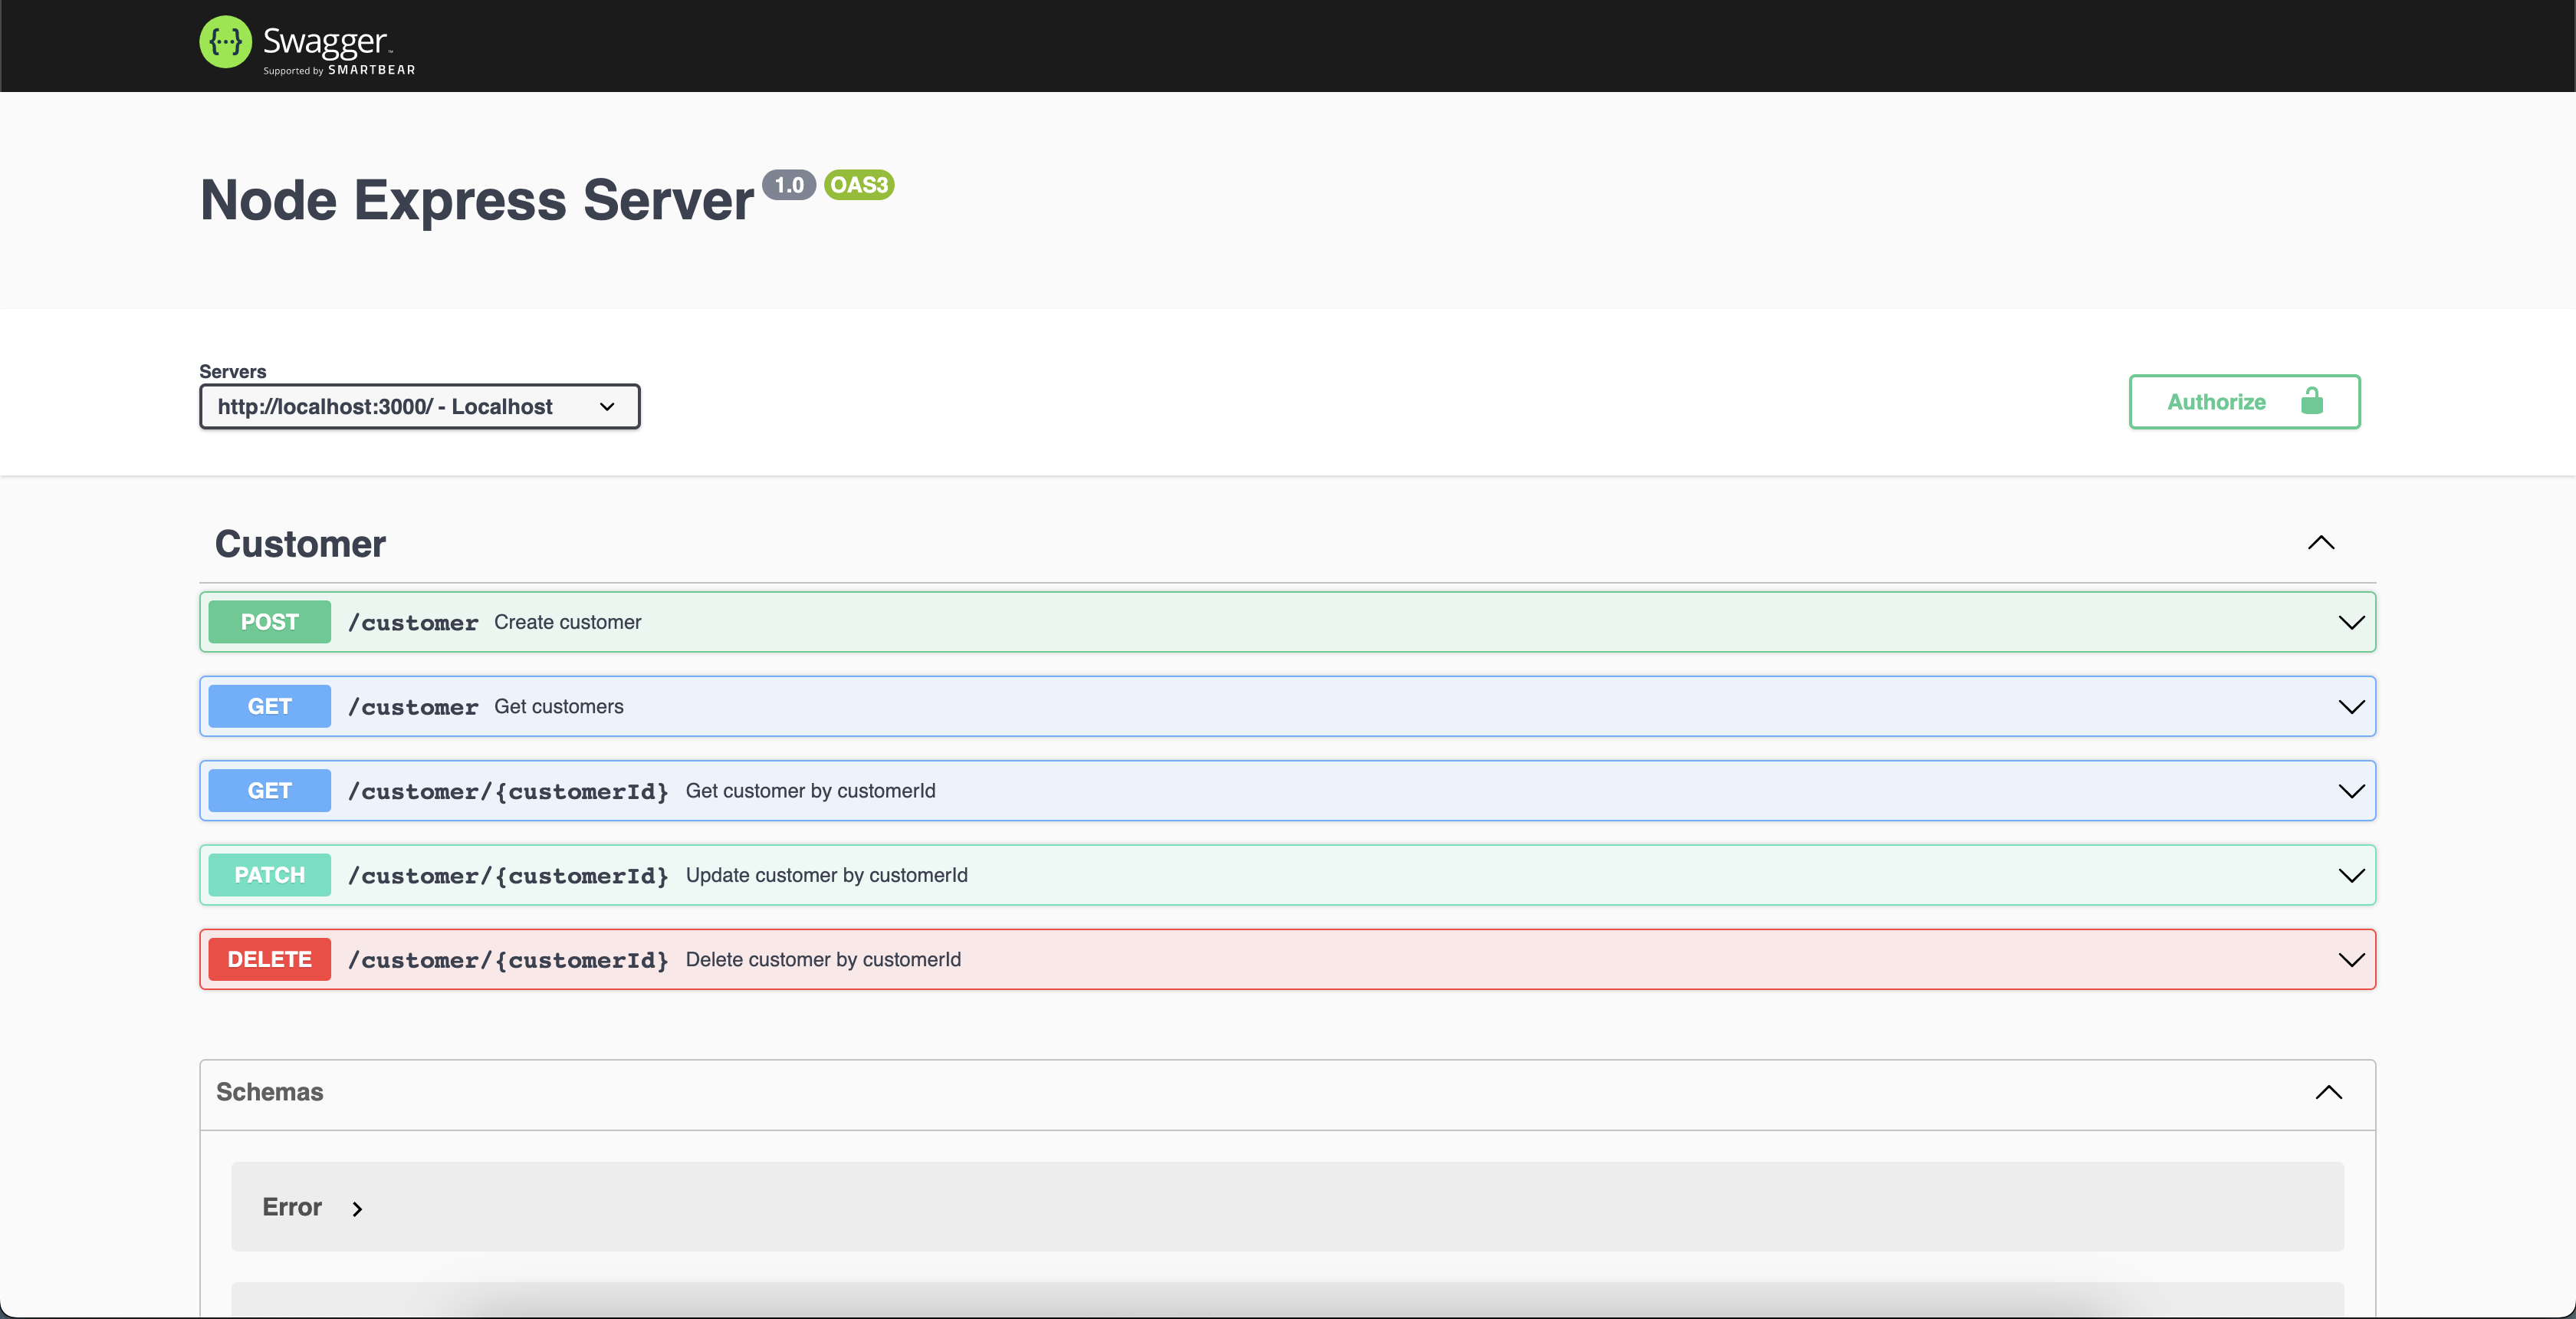Click the Authorize lock icon

click(x=2312, y=401)
